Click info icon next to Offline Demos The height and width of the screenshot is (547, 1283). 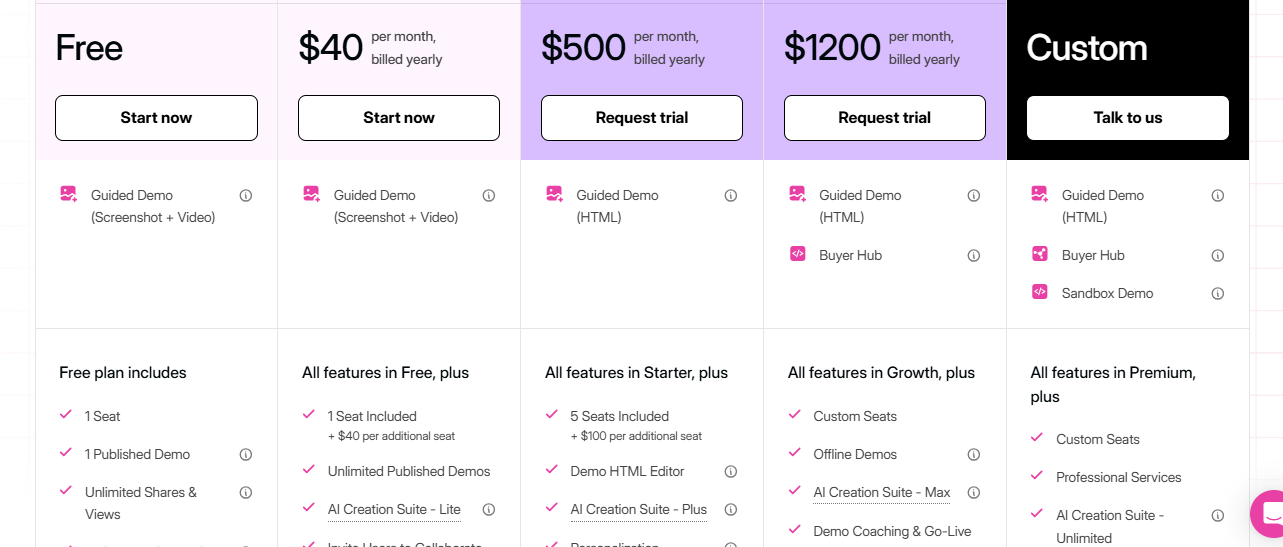pos(974,455)
